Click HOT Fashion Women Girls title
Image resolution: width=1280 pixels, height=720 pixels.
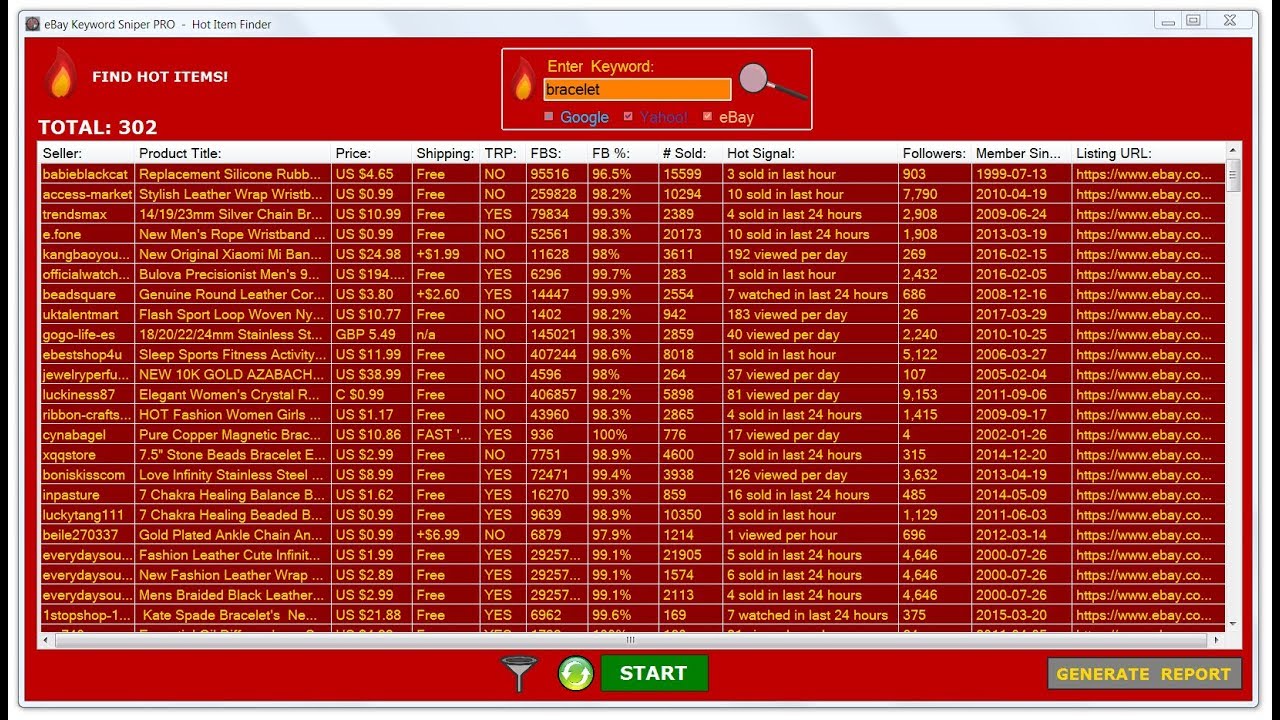(232, 414)
